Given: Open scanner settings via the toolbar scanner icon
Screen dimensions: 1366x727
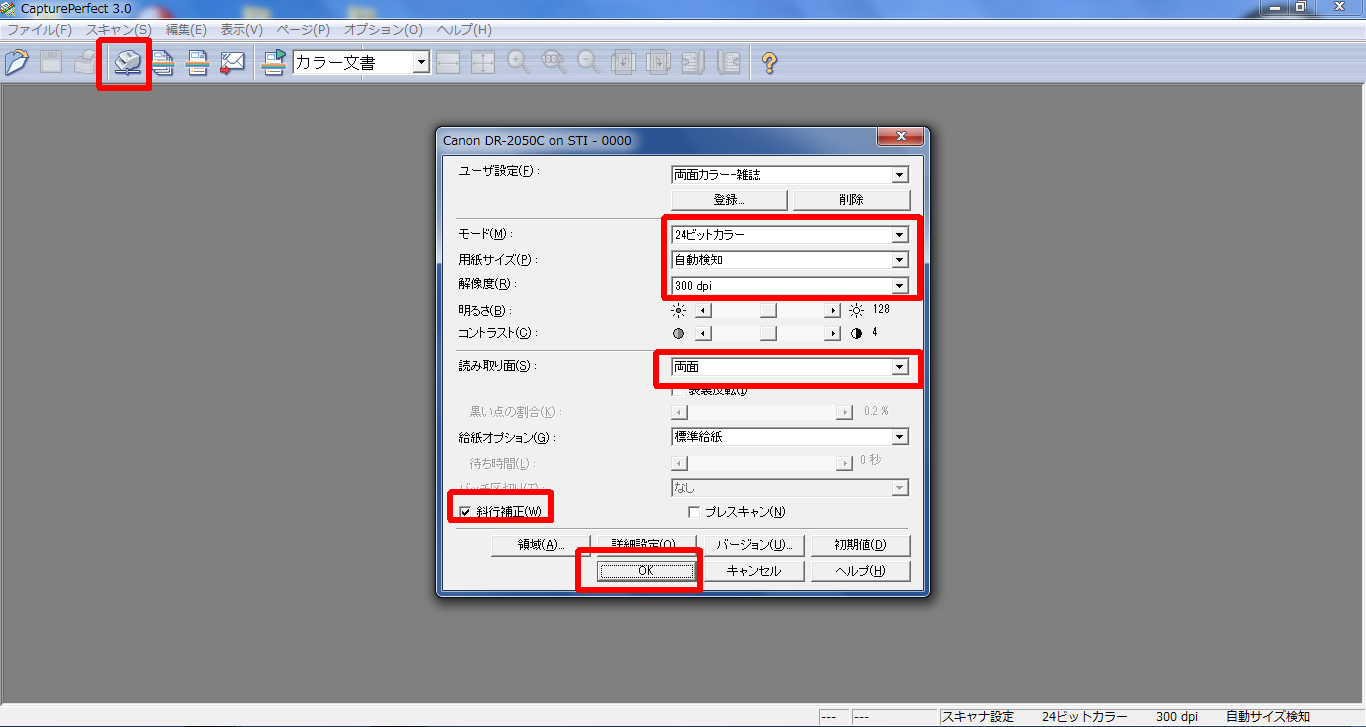Looking at the screenshot, I should (x=128, y=63).
